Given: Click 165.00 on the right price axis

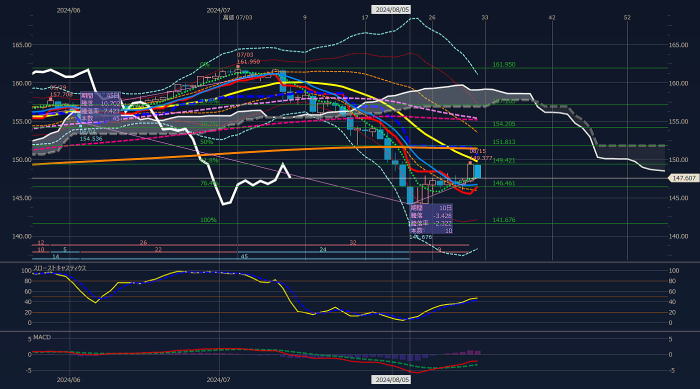Looking at the screenshot, I should [x=678, y=45].
